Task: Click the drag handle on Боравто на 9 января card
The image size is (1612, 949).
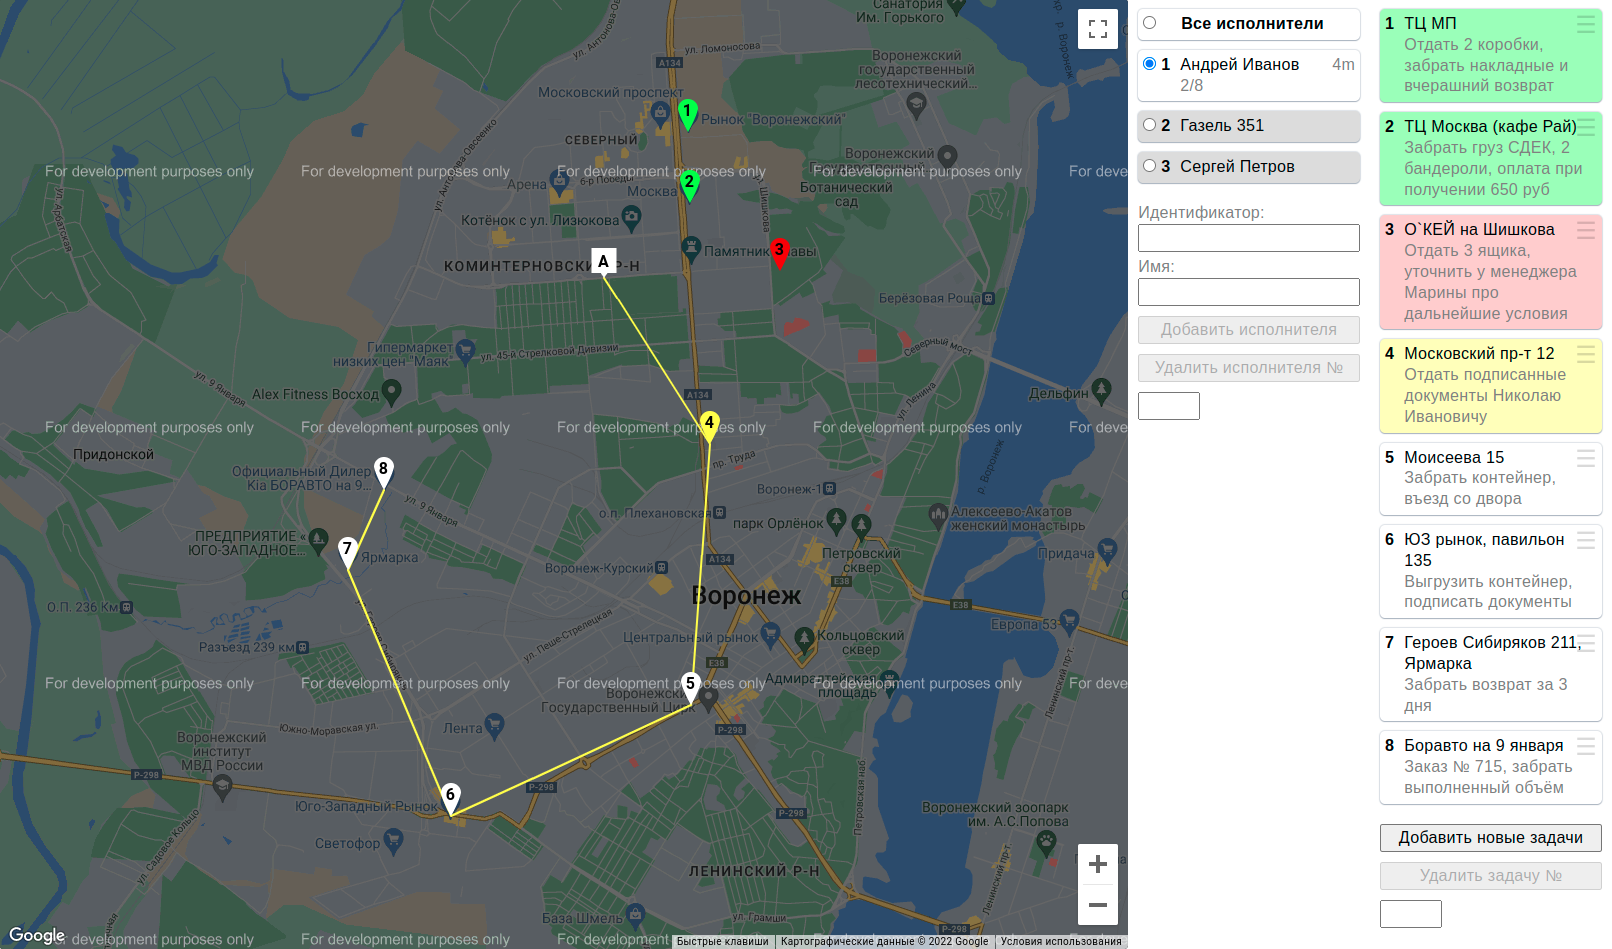Action: click(x=1586, y=746)
